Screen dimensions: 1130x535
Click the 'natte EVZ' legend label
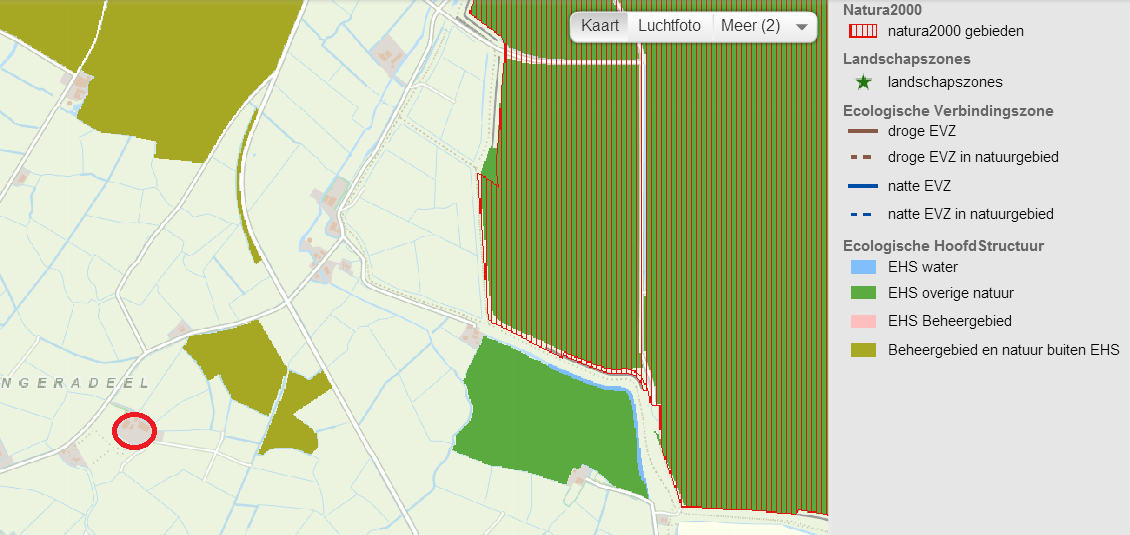919,186
